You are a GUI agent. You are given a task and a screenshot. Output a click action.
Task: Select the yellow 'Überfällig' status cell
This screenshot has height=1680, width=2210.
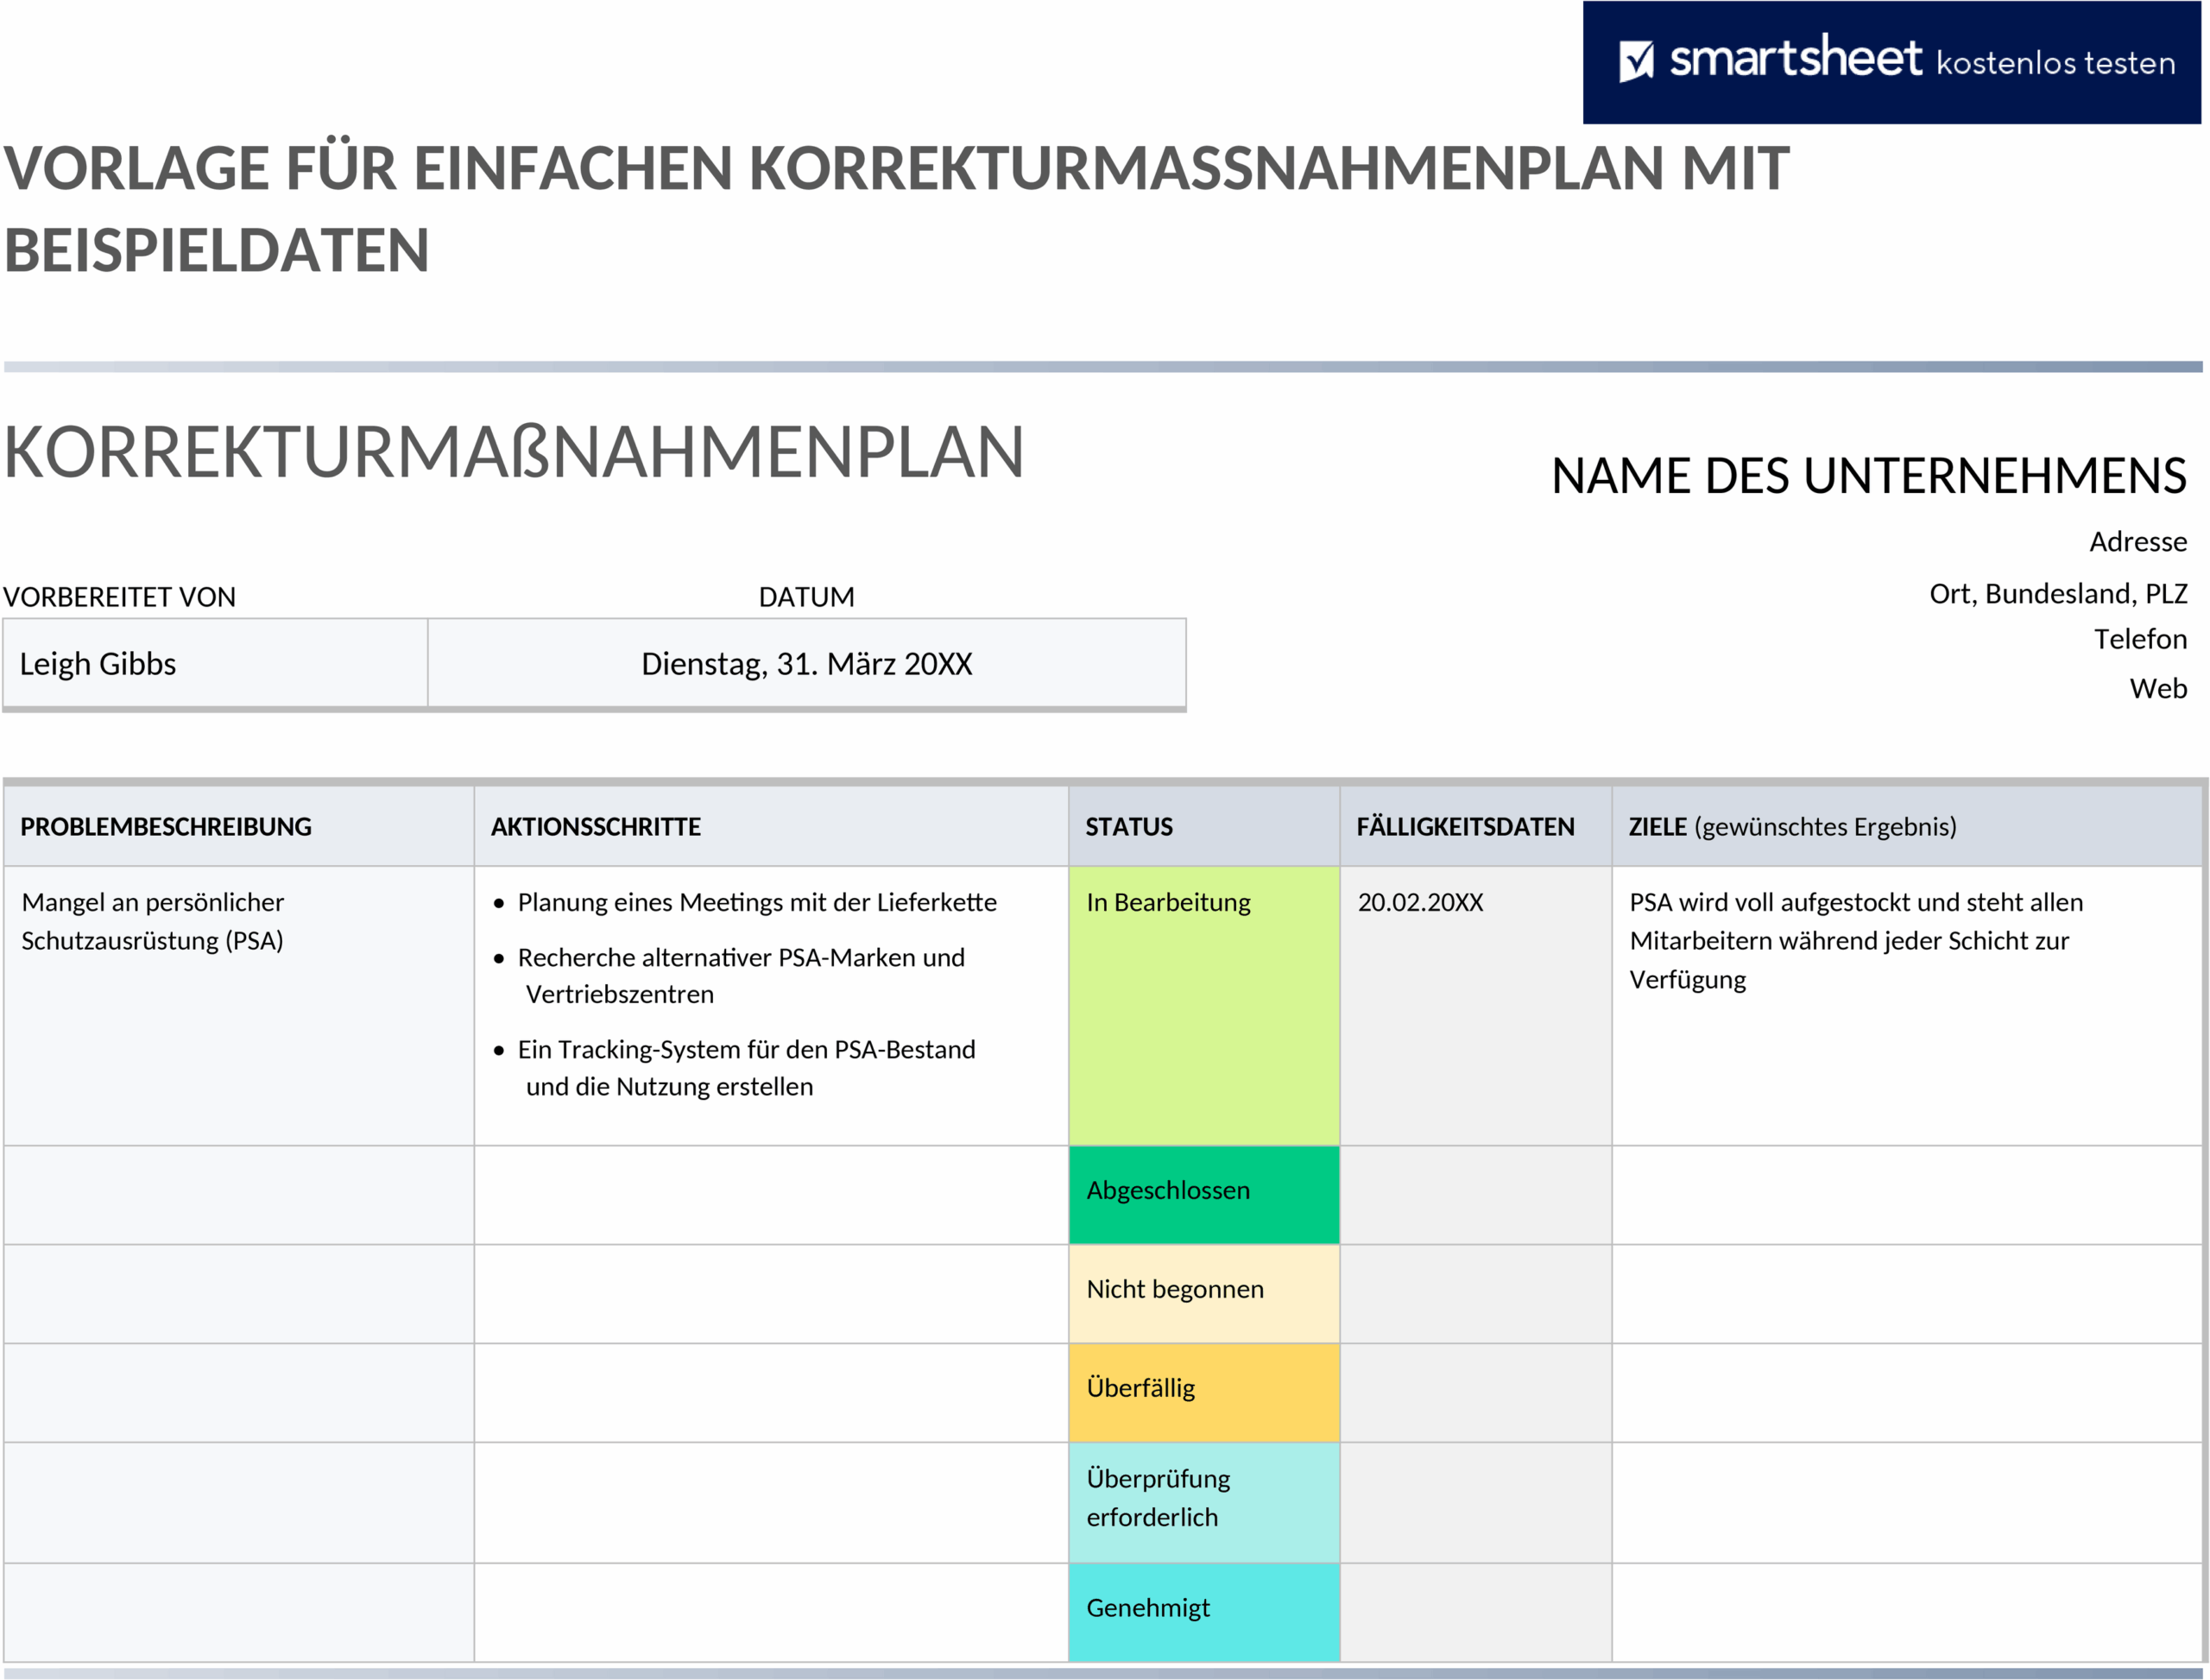1204,1392
